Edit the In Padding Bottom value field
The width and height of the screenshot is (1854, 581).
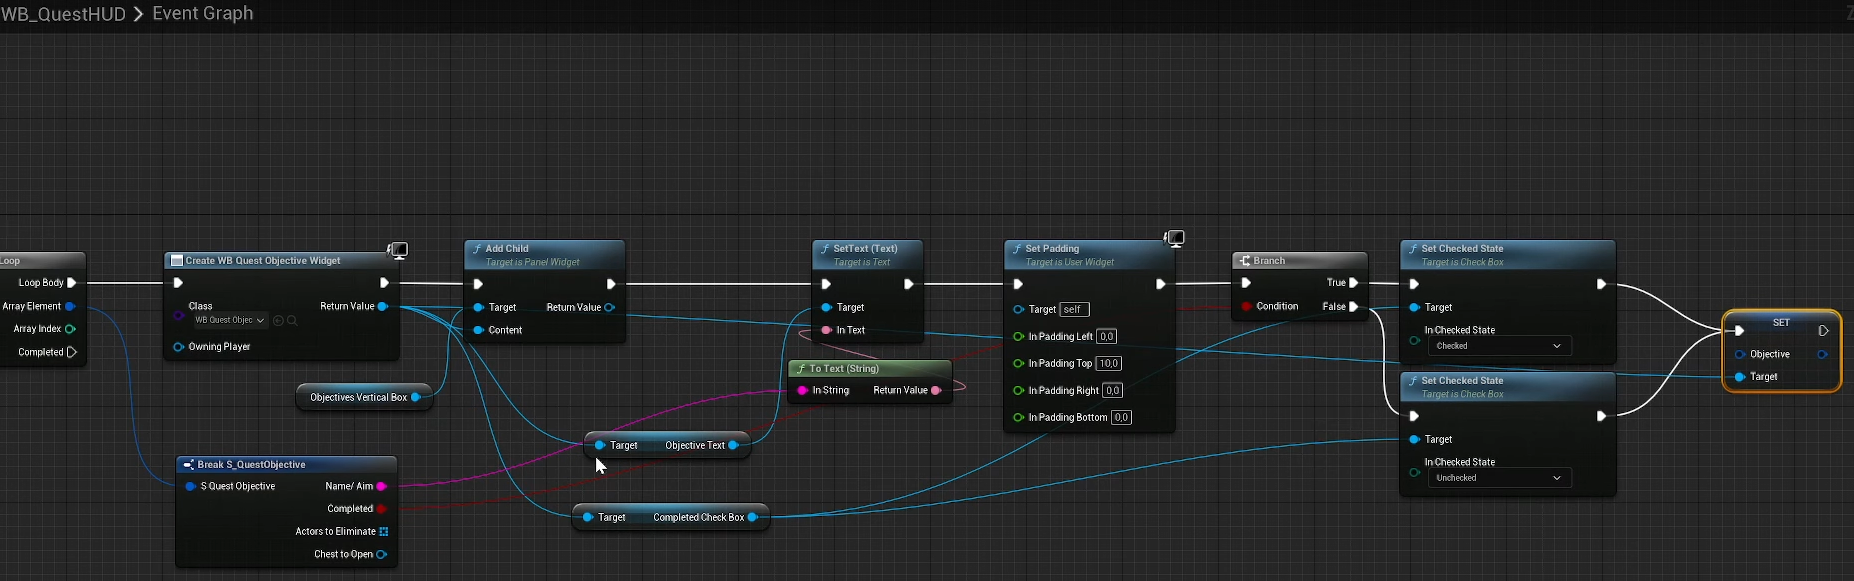click(x=1121, y=417)
